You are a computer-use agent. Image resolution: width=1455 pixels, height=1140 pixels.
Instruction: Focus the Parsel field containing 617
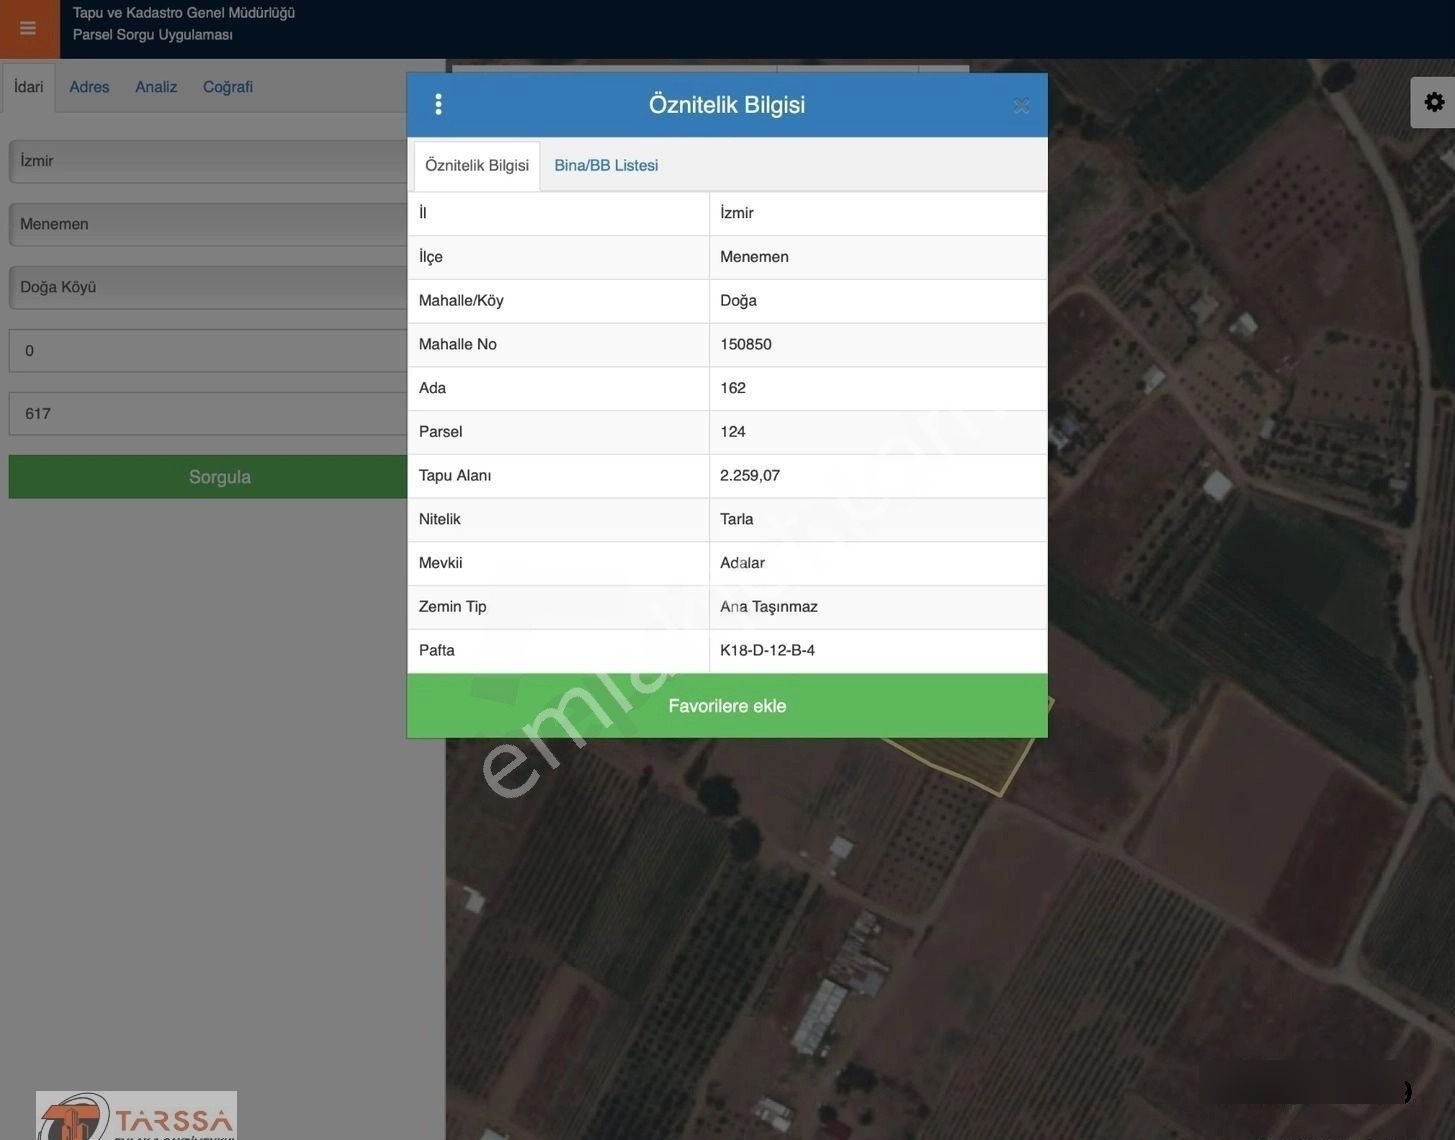210,414
